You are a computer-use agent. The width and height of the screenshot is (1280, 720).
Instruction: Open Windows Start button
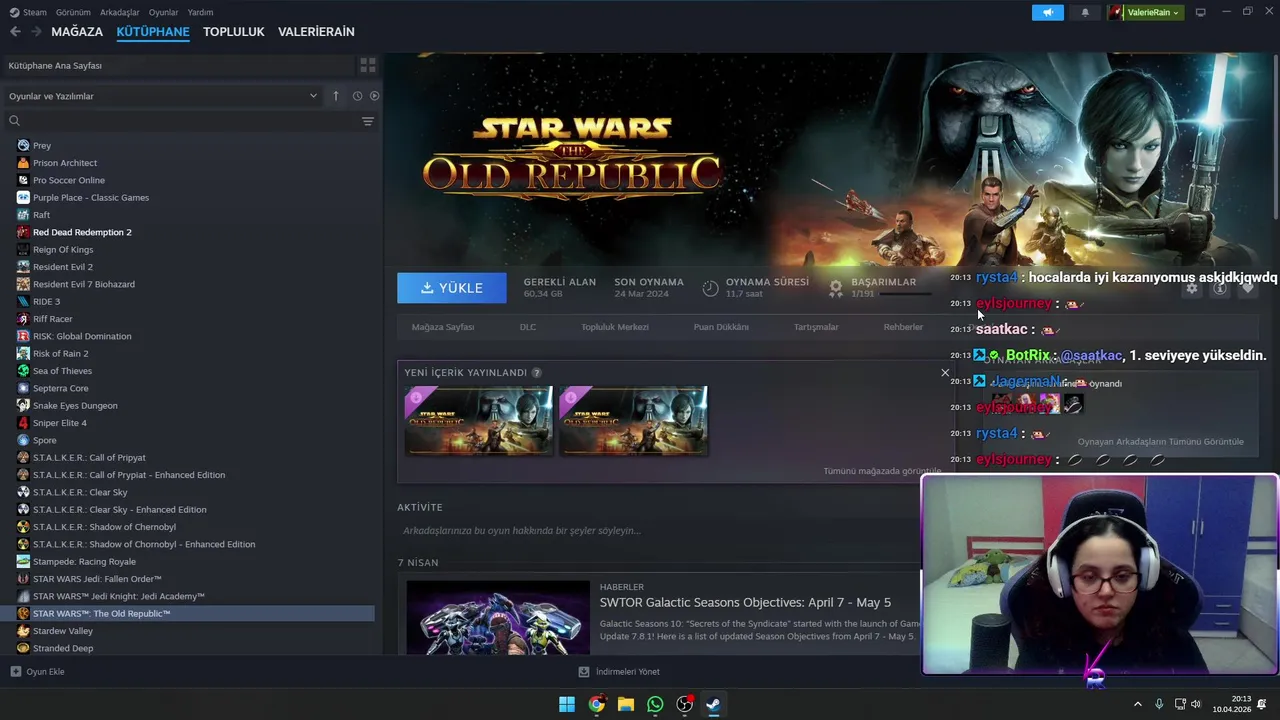point(567,704)
